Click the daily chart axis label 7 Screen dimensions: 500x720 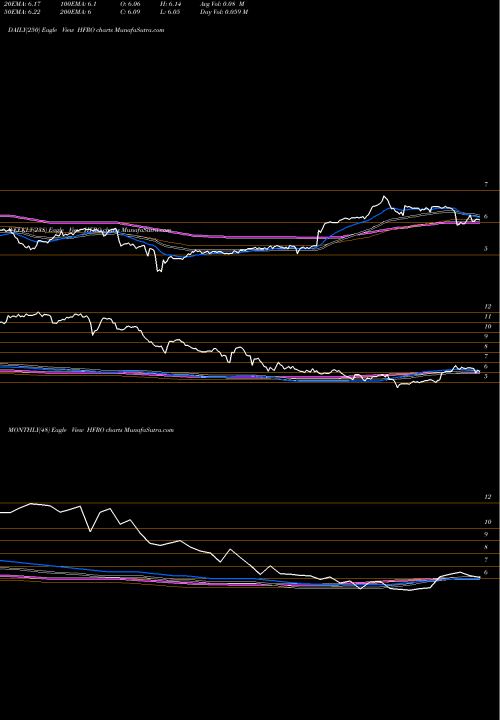click(x=486, y=184)
